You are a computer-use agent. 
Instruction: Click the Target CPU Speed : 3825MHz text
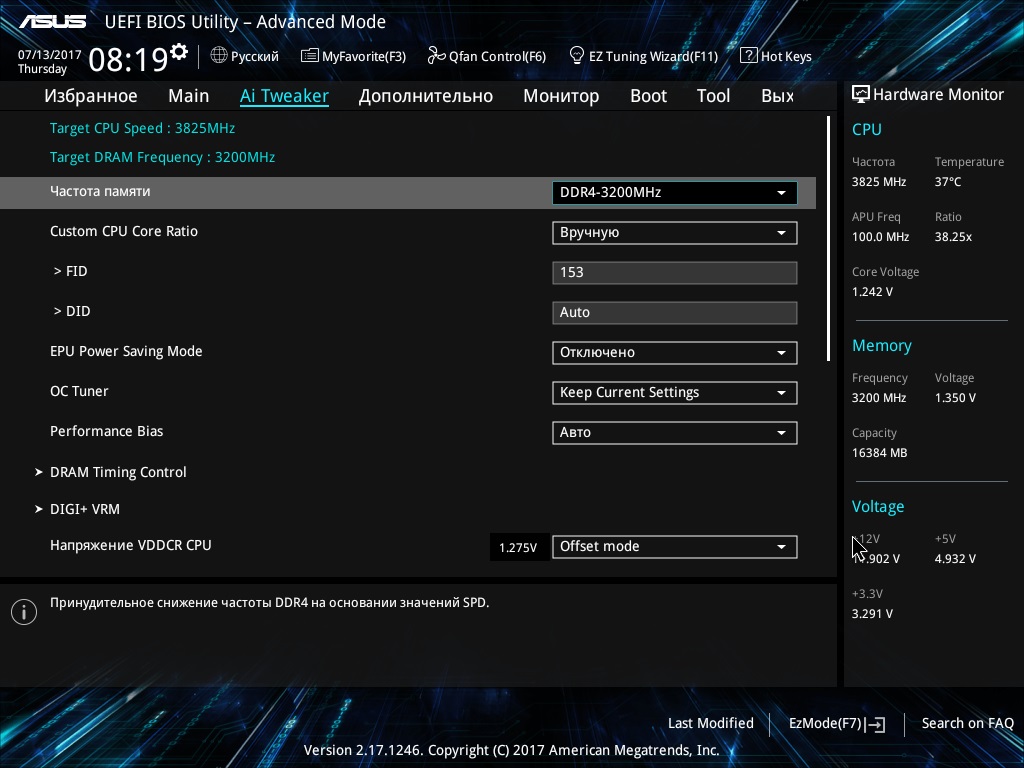click(x=142, y=129)
